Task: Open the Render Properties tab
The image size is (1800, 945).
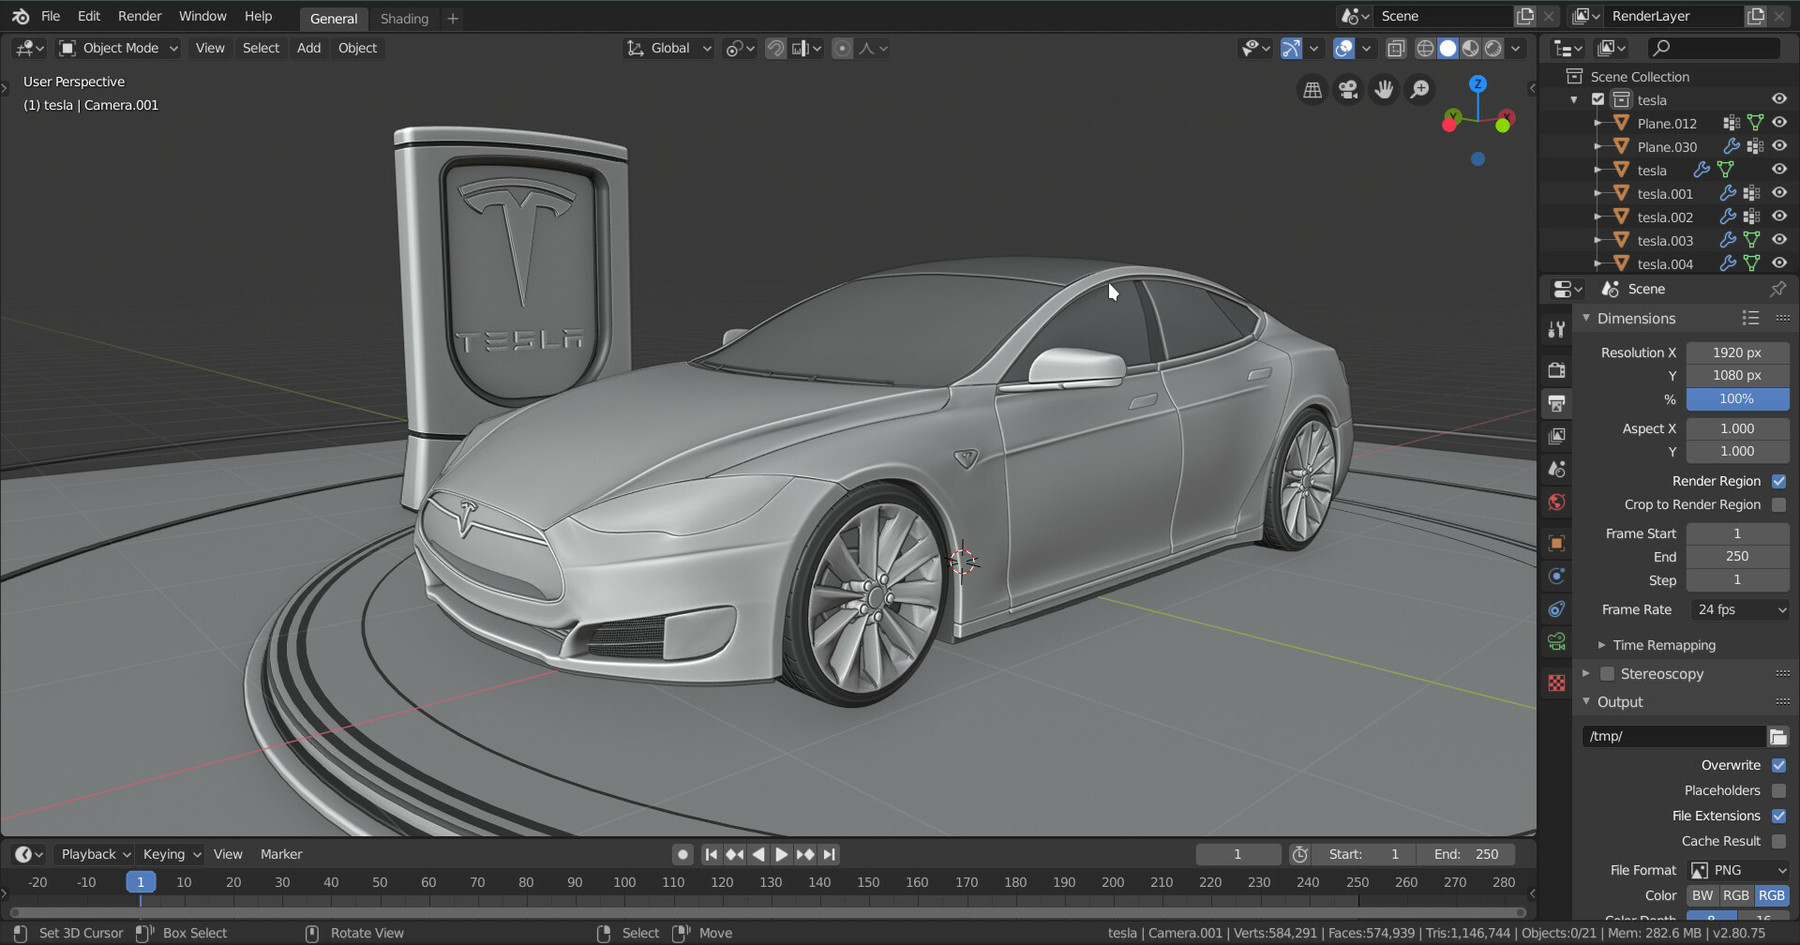Action: pyautogui.click(x=1556, y=369)
